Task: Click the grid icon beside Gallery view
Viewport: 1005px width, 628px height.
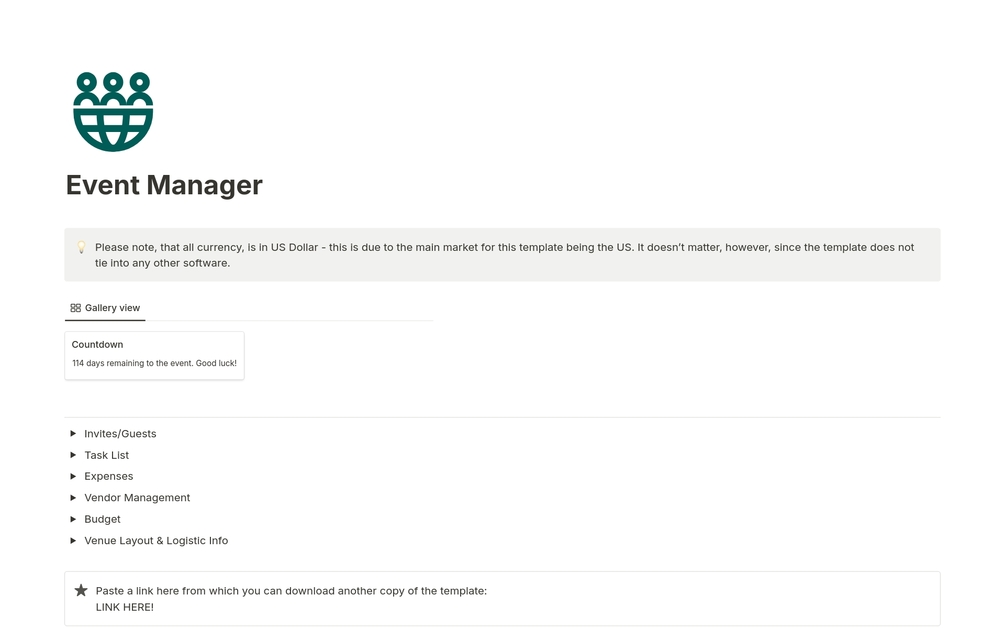Action: point(76,308)
